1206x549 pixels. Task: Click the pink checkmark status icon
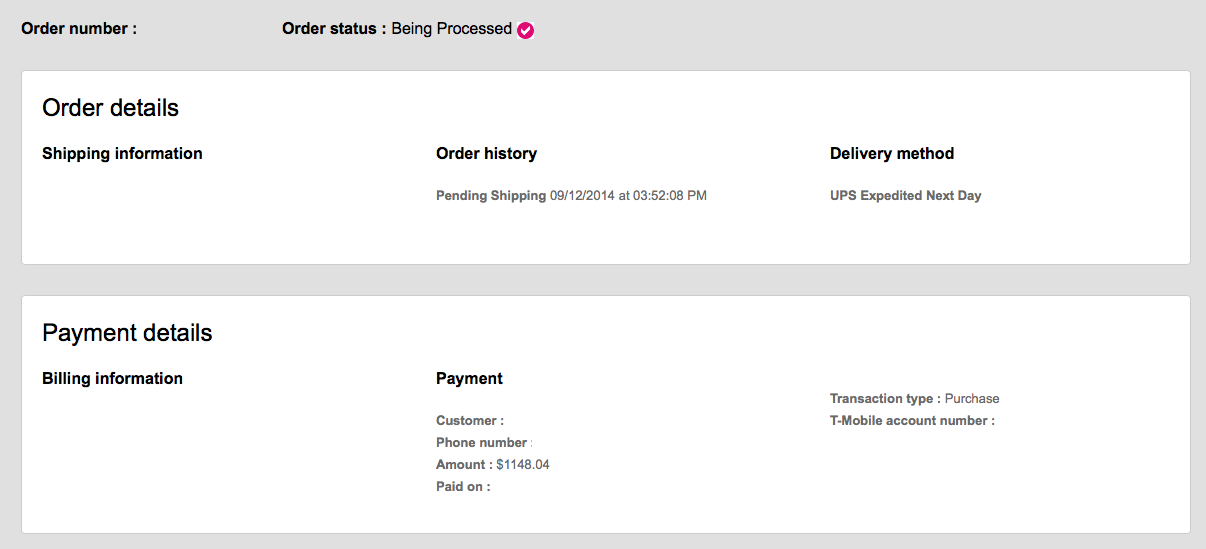click(x=526, y=30)
